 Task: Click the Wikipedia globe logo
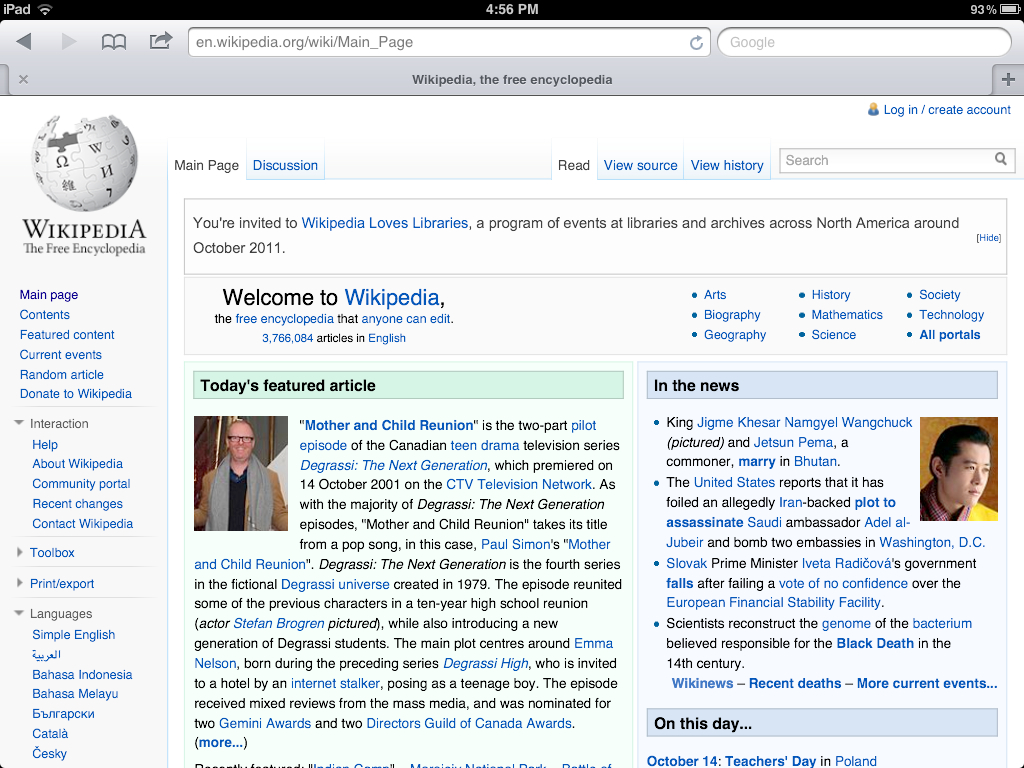[85, 163]
